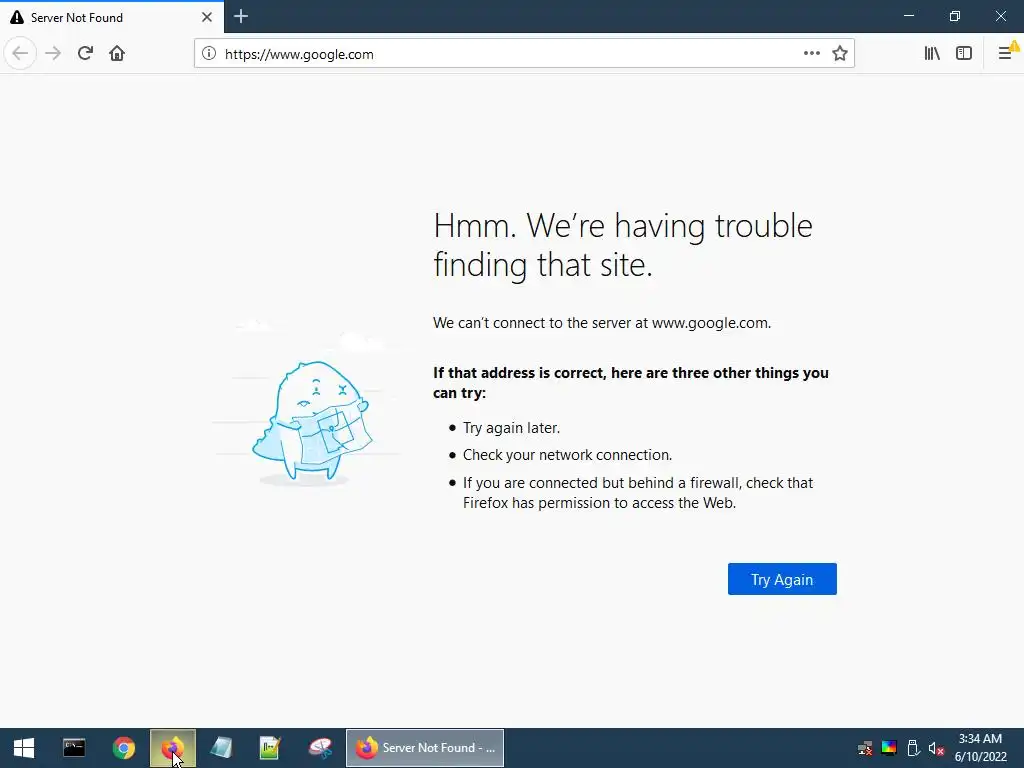Open the Firefox hamburger menu
Viewport: 1024px width, 768px height.
[1006, 53]
